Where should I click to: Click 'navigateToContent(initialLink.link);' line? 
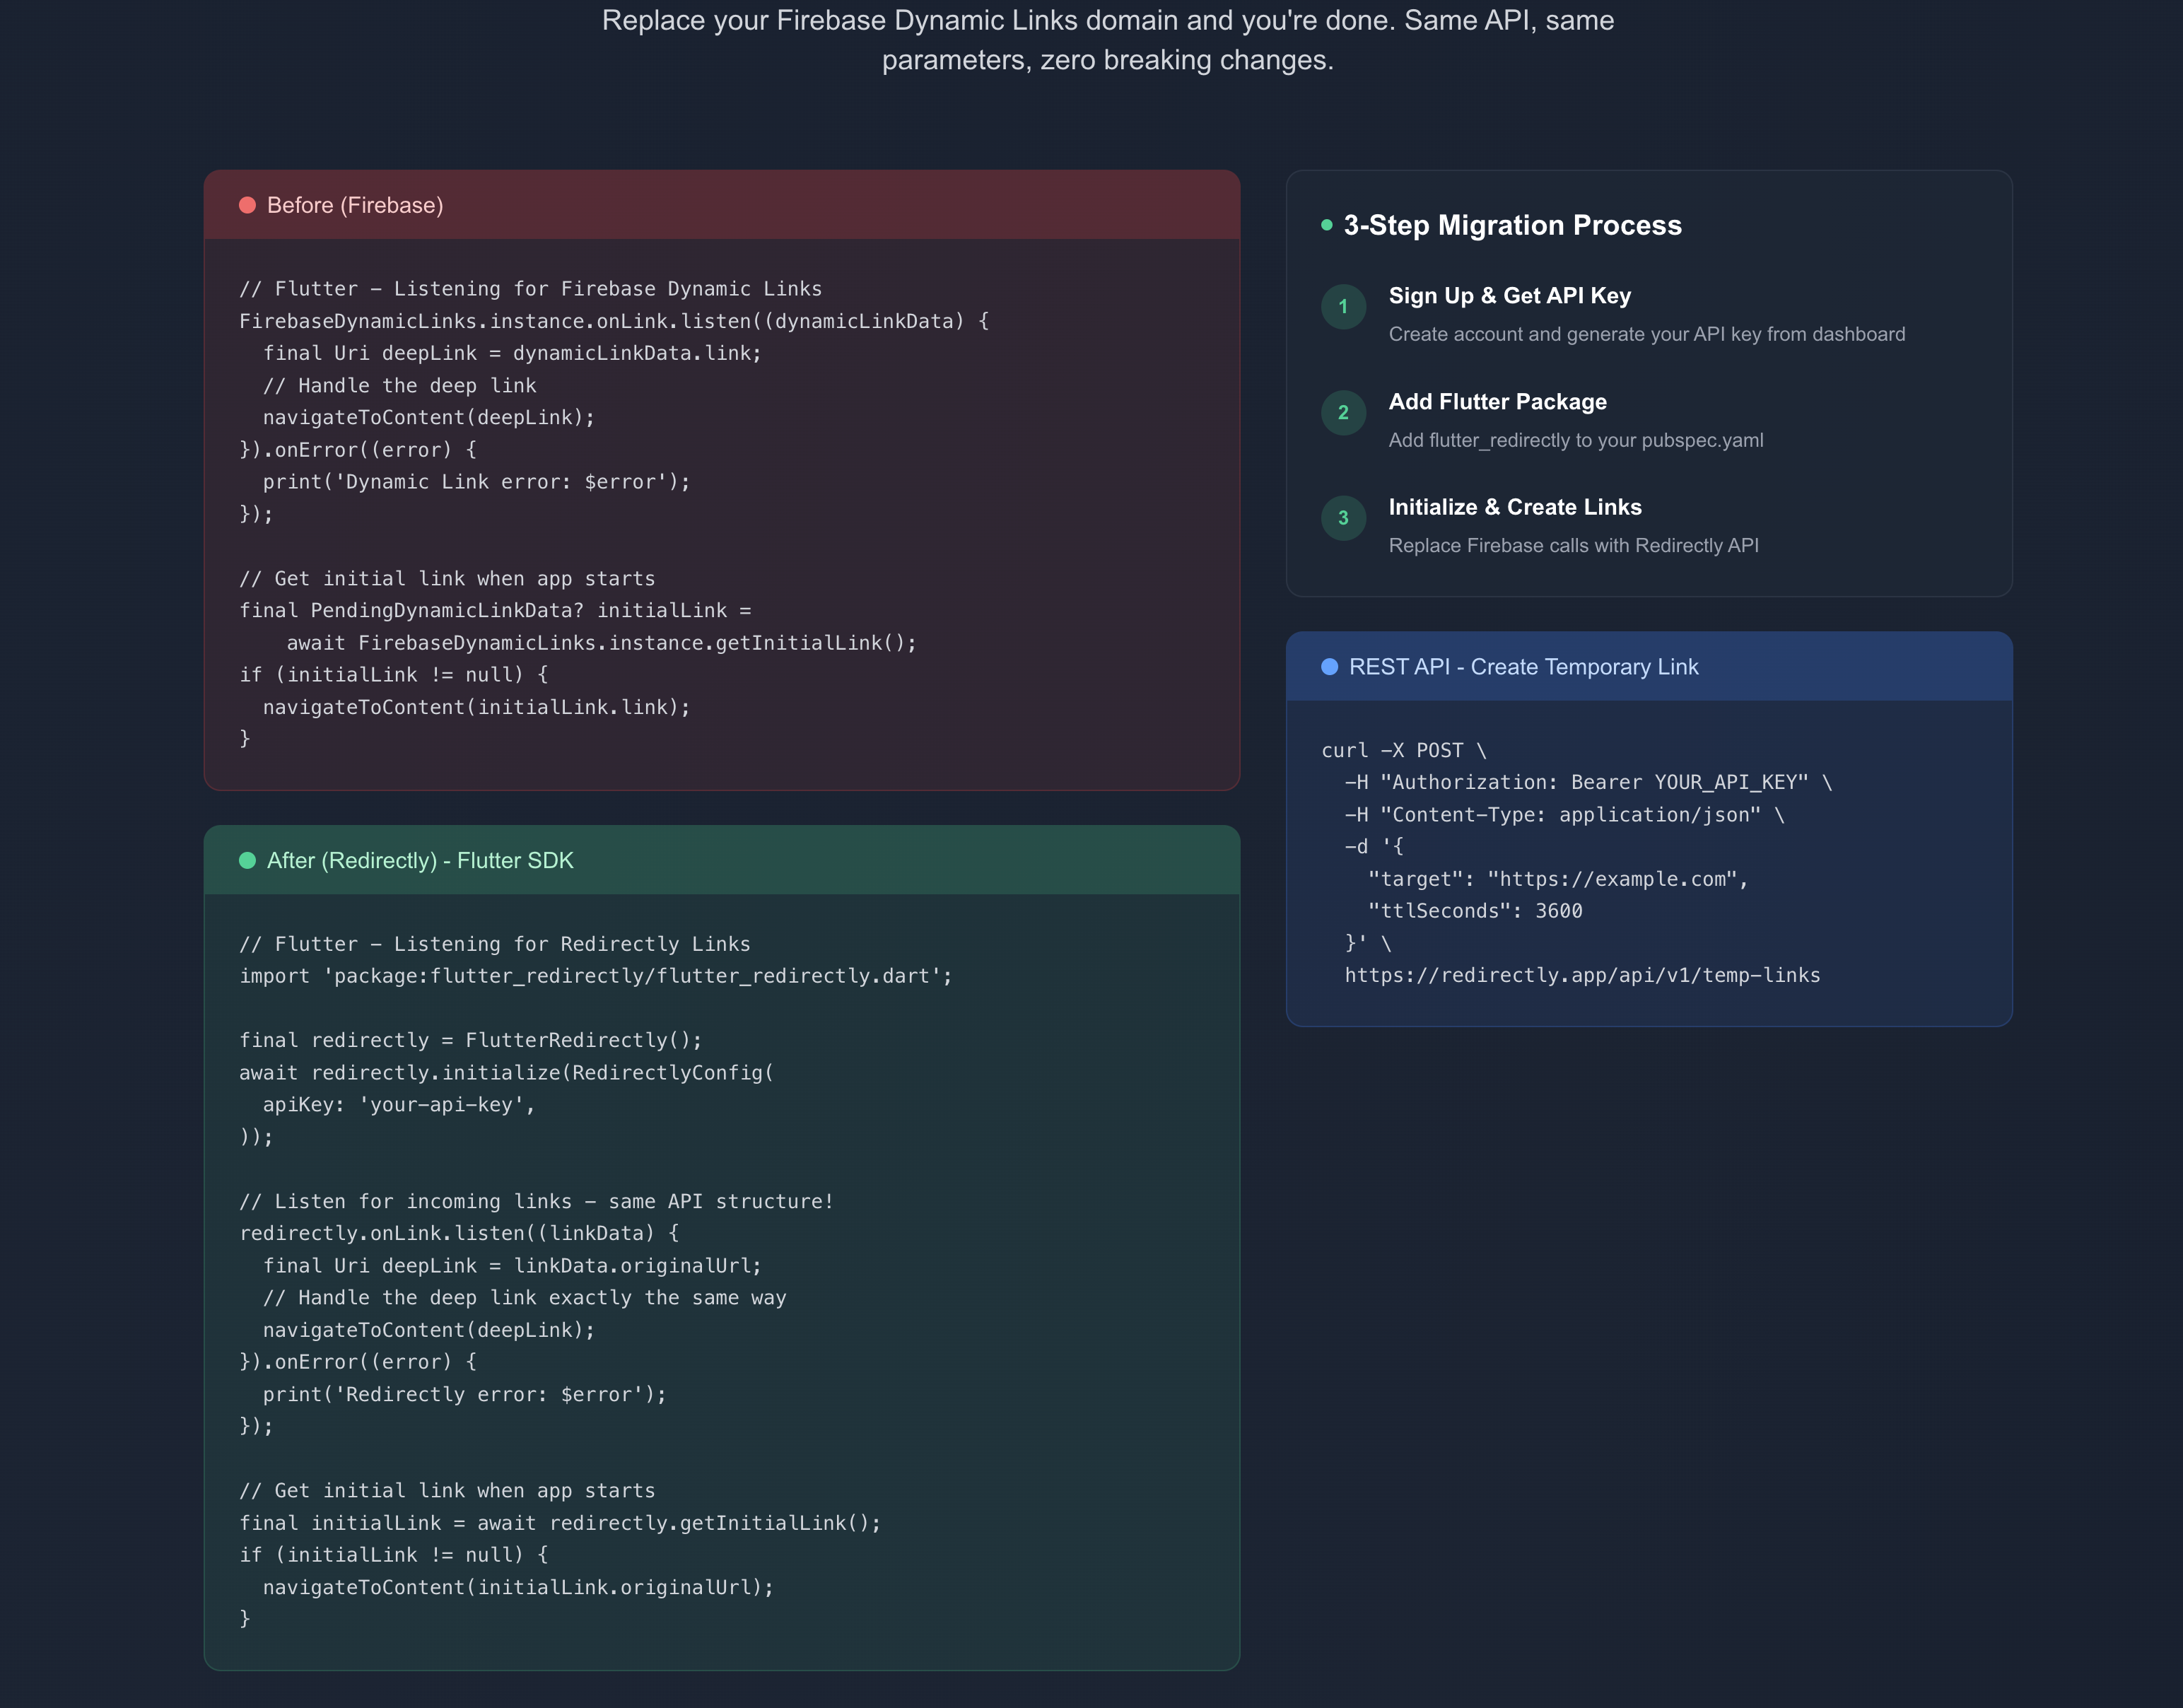click(x=476, y=707)
